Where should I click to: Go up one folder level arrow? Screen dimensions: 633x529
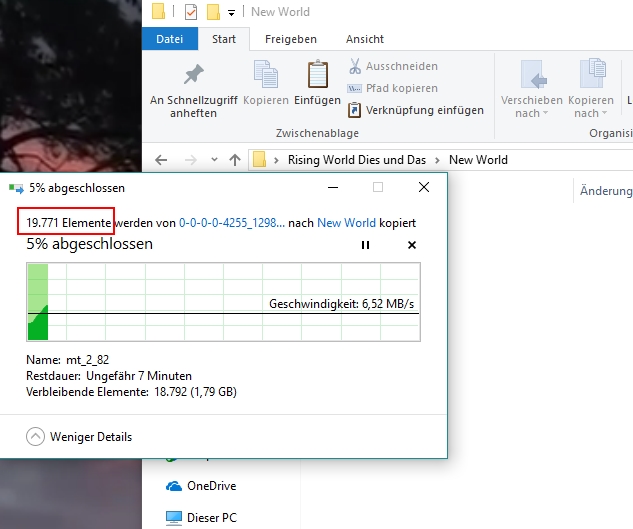(x=235, y=160)
